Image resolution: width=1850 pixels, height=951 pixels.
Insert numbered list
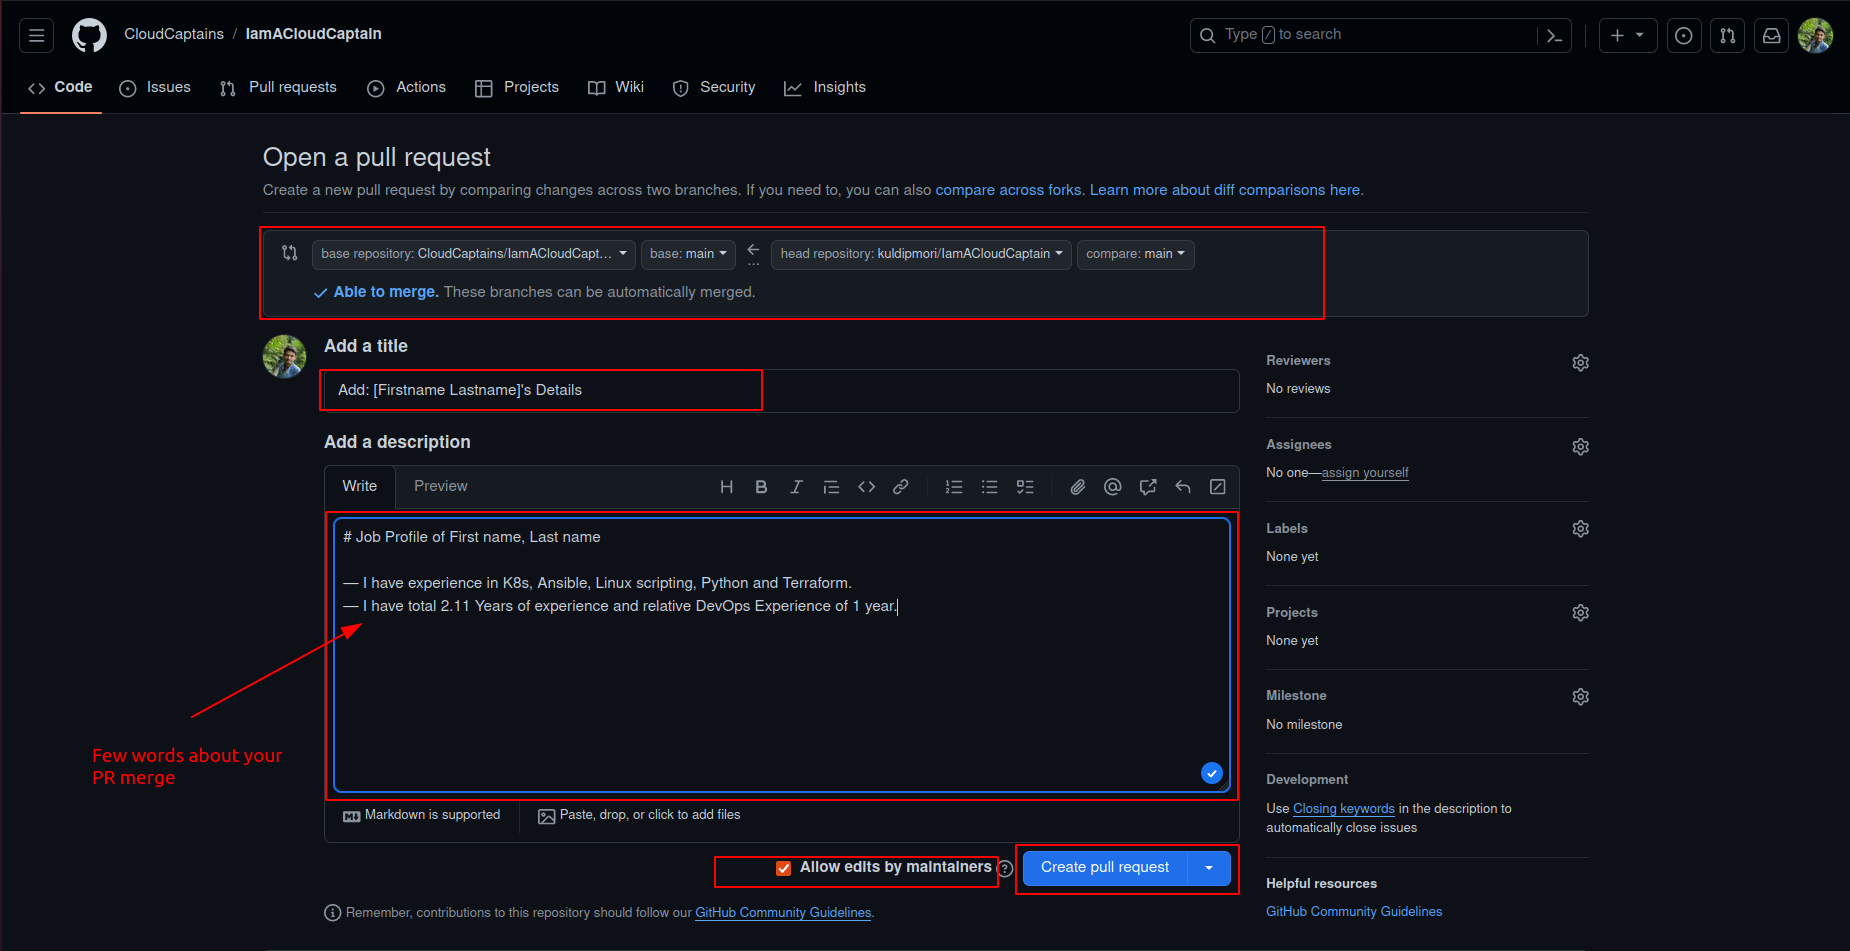click(954, 487)
